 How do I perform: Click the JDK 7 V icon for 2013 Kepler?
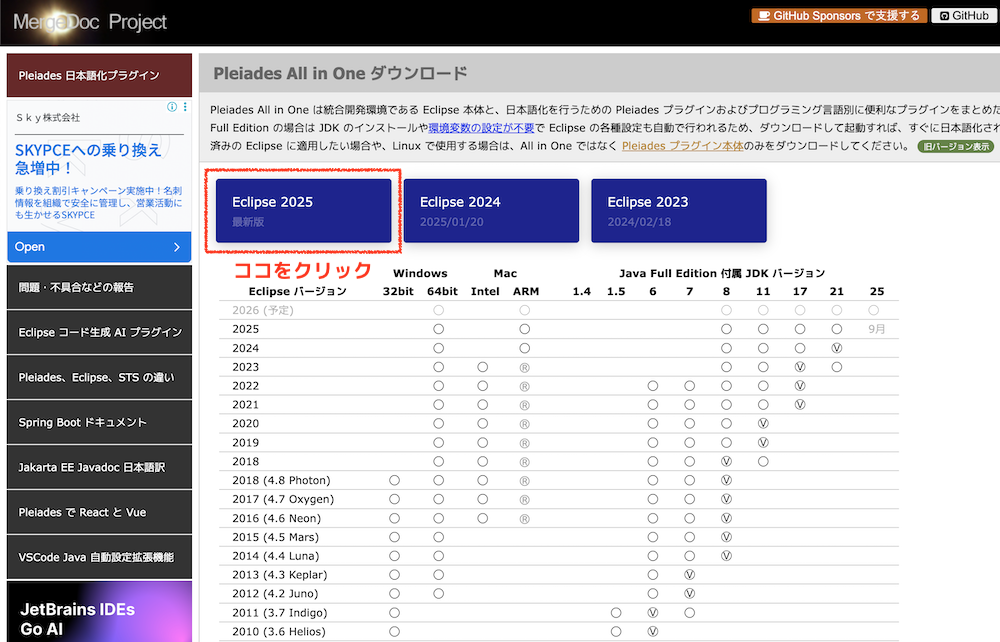click(x=689, y=575)
